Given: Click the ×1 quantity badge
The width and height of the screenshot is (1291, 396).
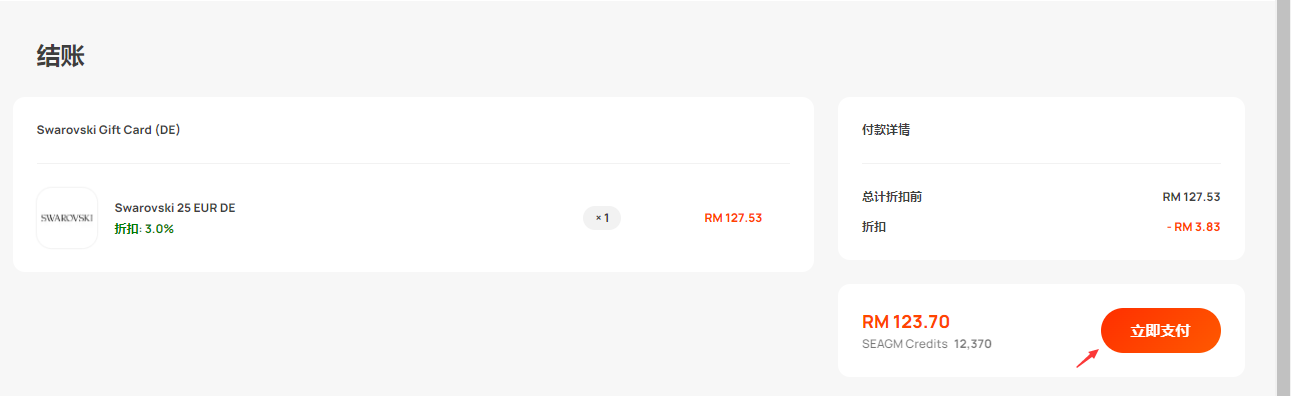Looking at the screenshot, I should (x=602, y=218).
